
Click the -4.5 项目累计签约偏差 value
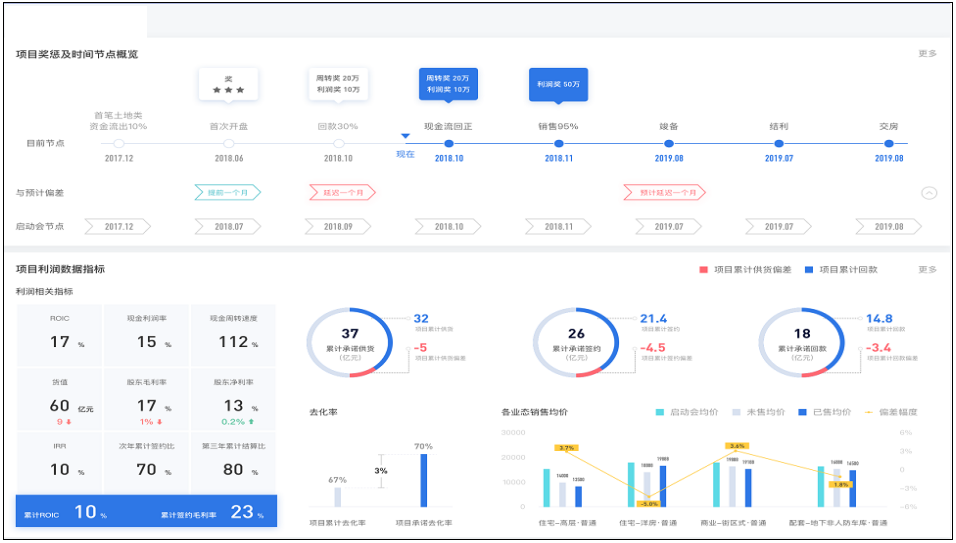coord(652,348)
